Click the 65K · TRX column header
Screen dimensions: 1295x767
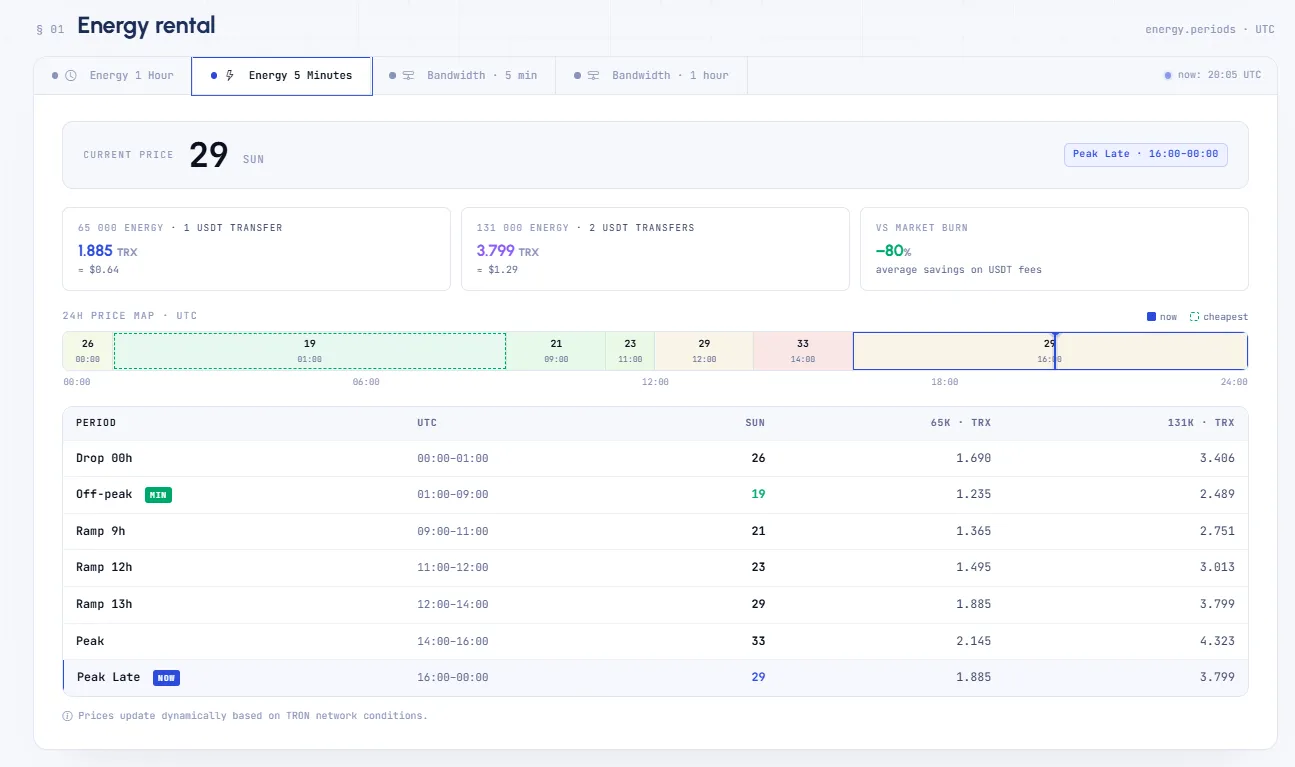click(961, 423)
